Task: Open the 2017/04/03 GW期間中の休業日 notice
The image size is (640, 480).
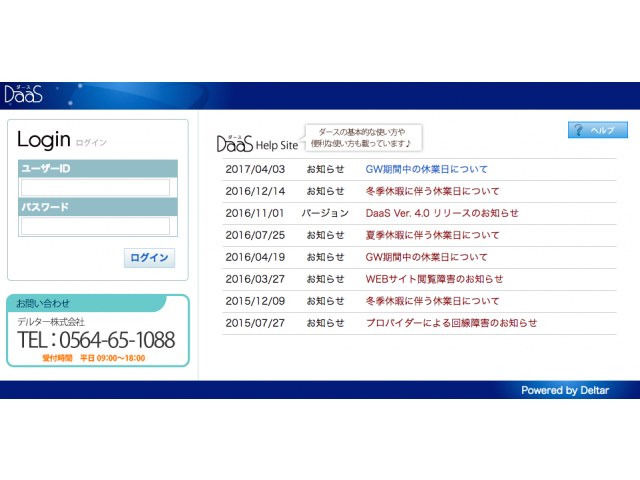Action: pyautogui.click(x=427, y=169)
